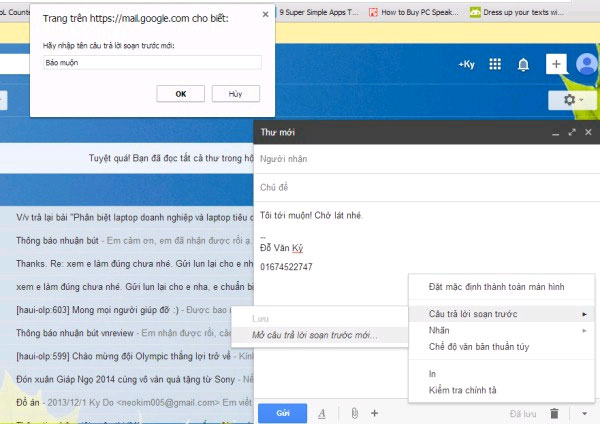Viewport: 600px width, 424px height.
Task: Switch to the 'How to Buy PC Speak...' tab
Action: pos(414,12)
